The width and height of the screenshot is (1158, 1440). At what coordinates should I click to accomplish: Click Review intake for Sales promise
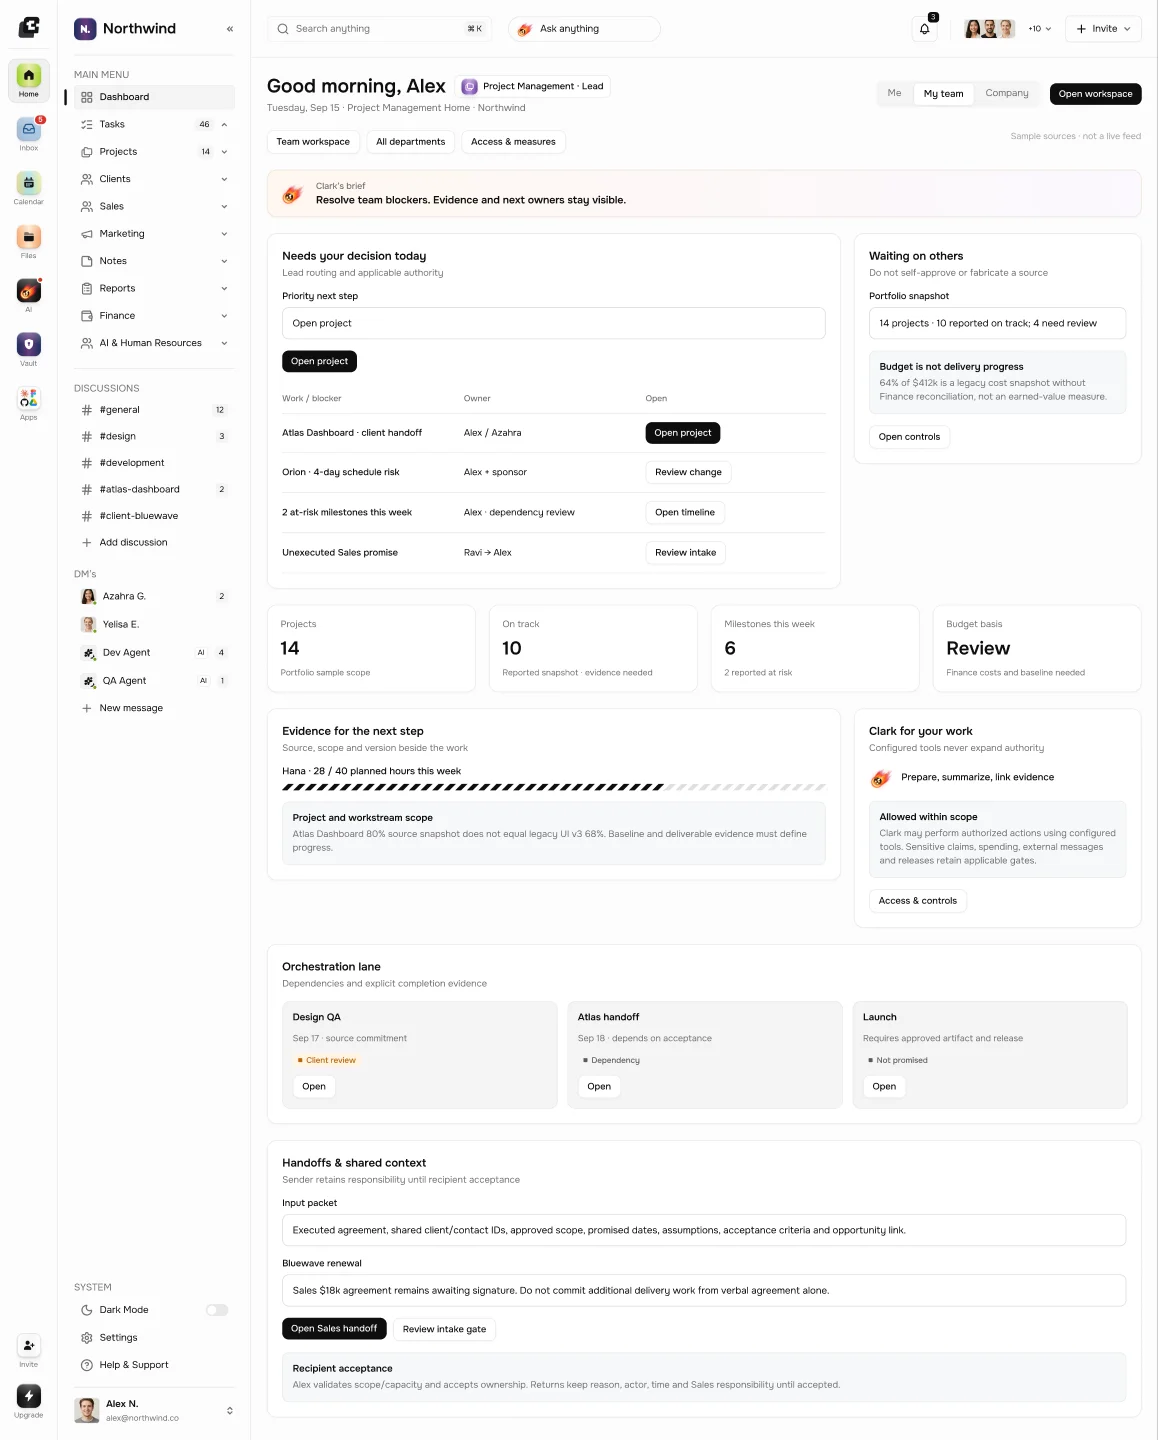pos(685,552)
